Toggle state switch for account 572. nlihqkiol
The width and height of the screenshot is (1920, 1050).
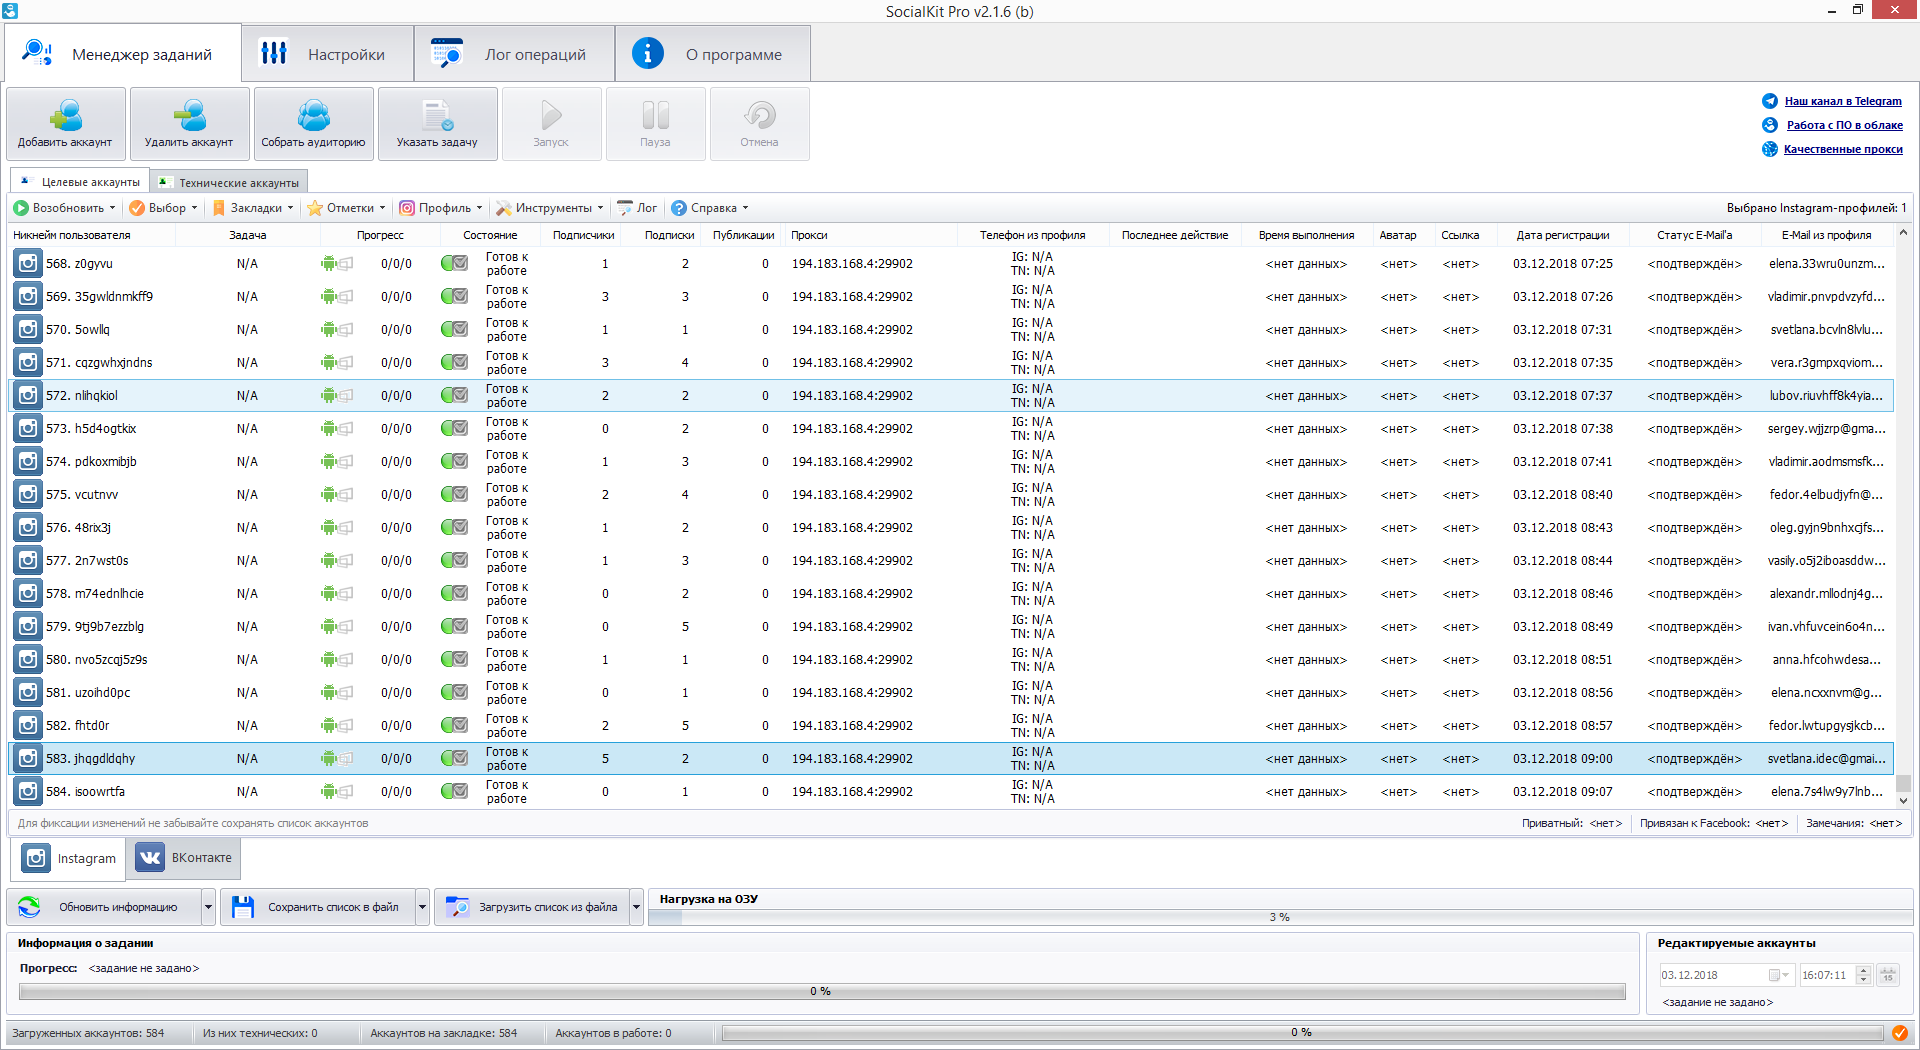click(x=455, y=396)
